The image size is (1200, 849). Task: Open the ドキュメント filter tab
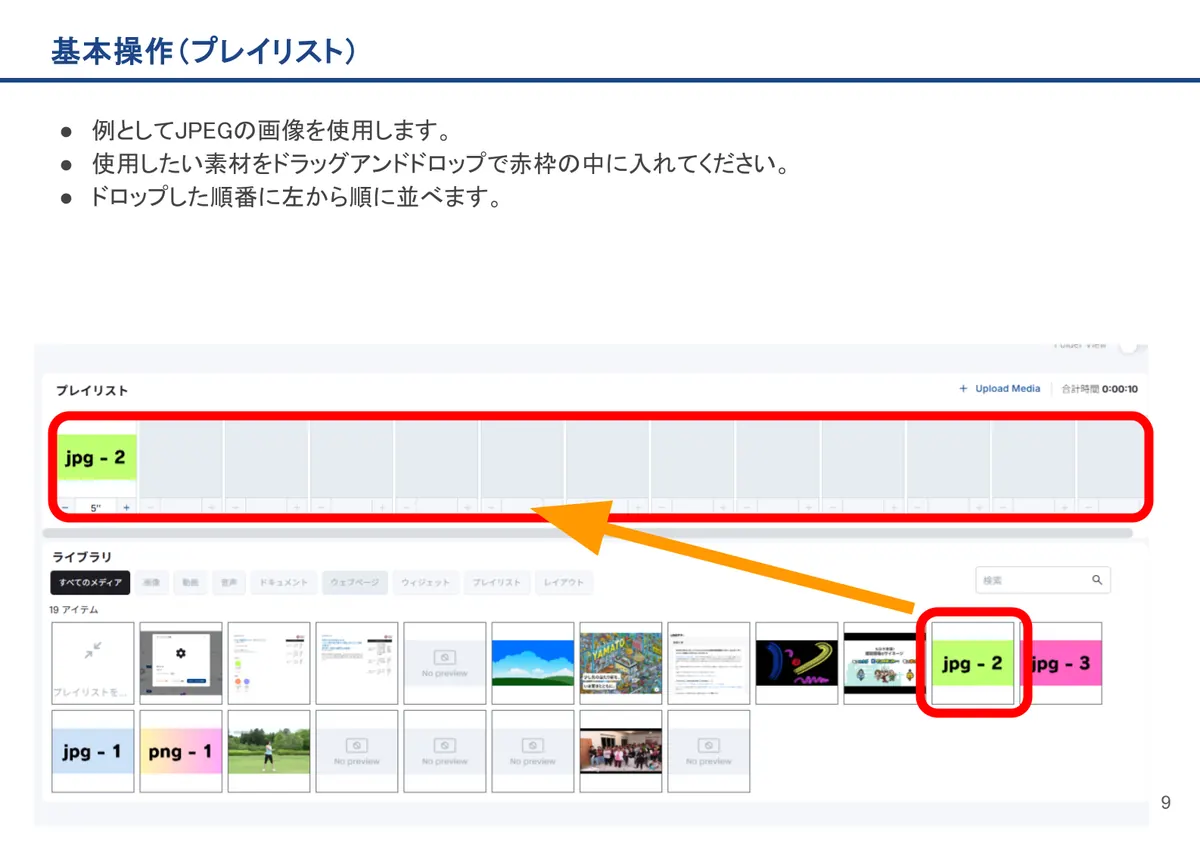point(283,582)
